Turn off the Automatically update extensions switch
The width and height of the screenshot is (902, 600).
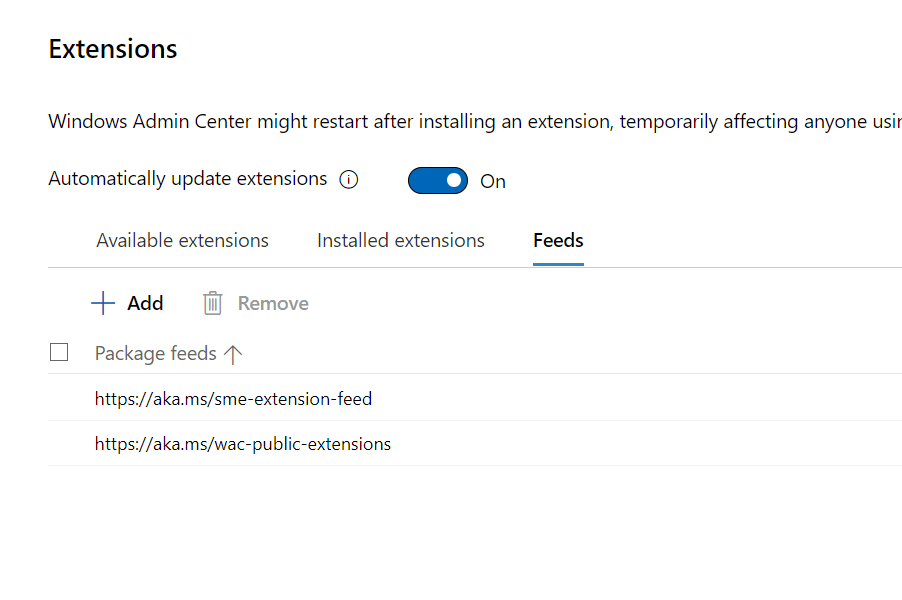point(438,181)
